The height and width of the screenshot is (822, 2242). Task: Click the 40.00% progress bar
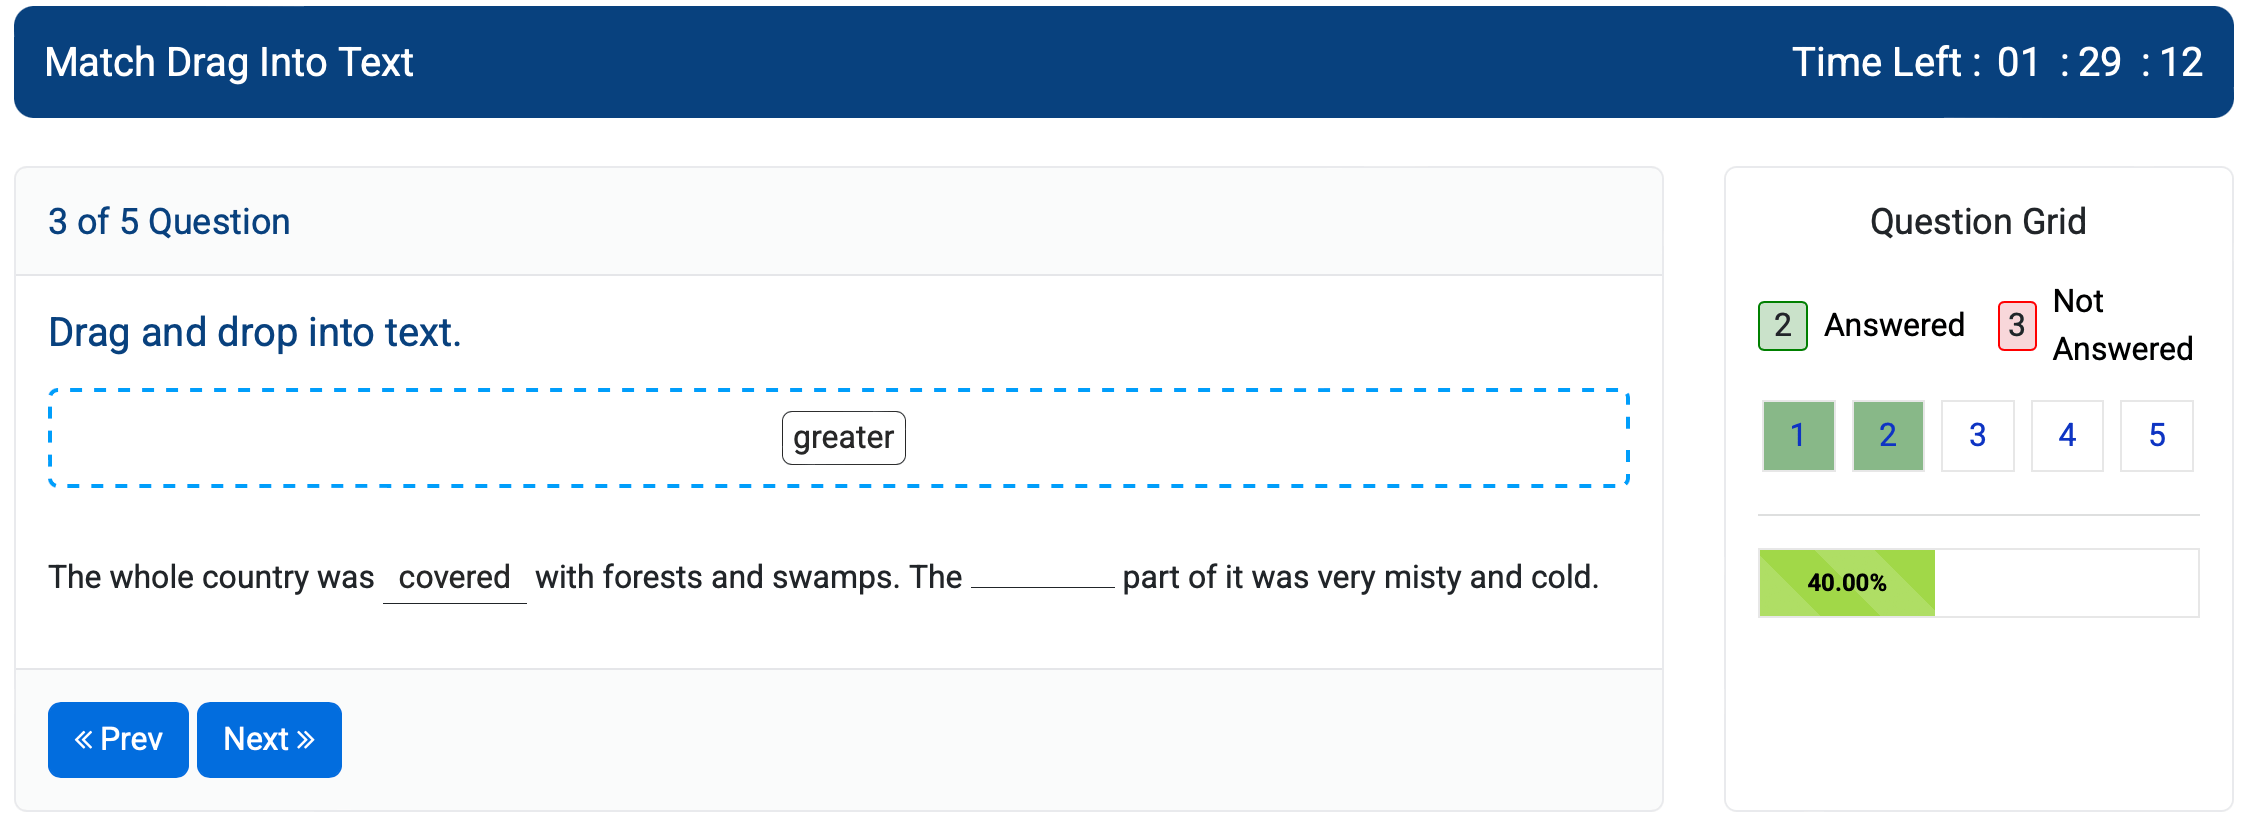coord(1977,583)
